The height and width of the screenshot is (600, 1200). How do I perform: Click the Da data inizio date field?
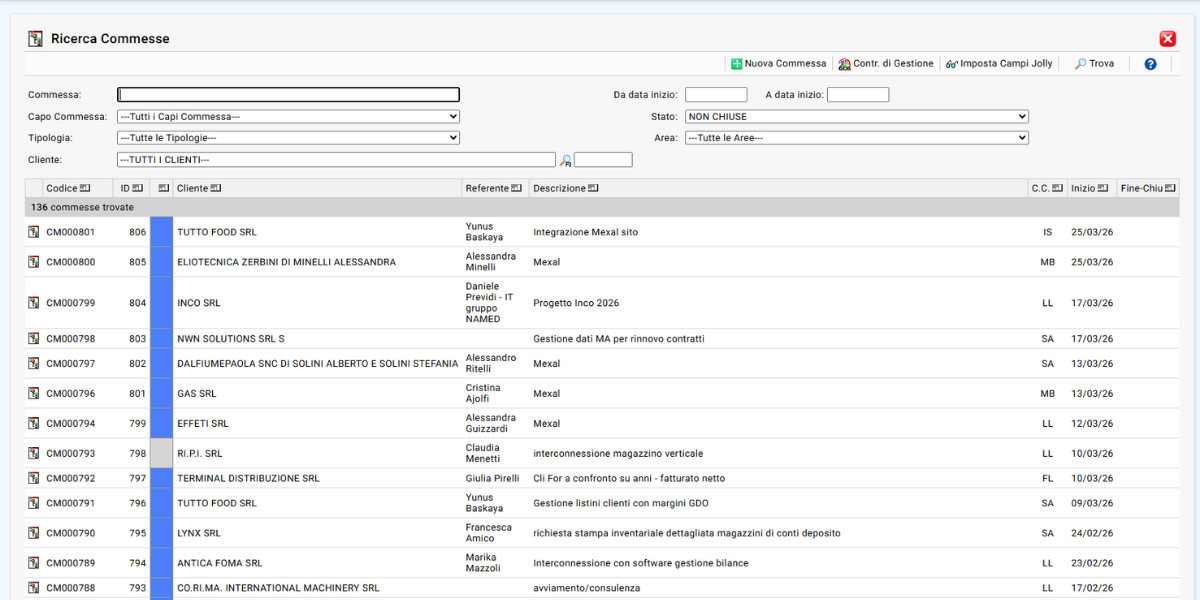pyautogui.click(x=716, y=95)
